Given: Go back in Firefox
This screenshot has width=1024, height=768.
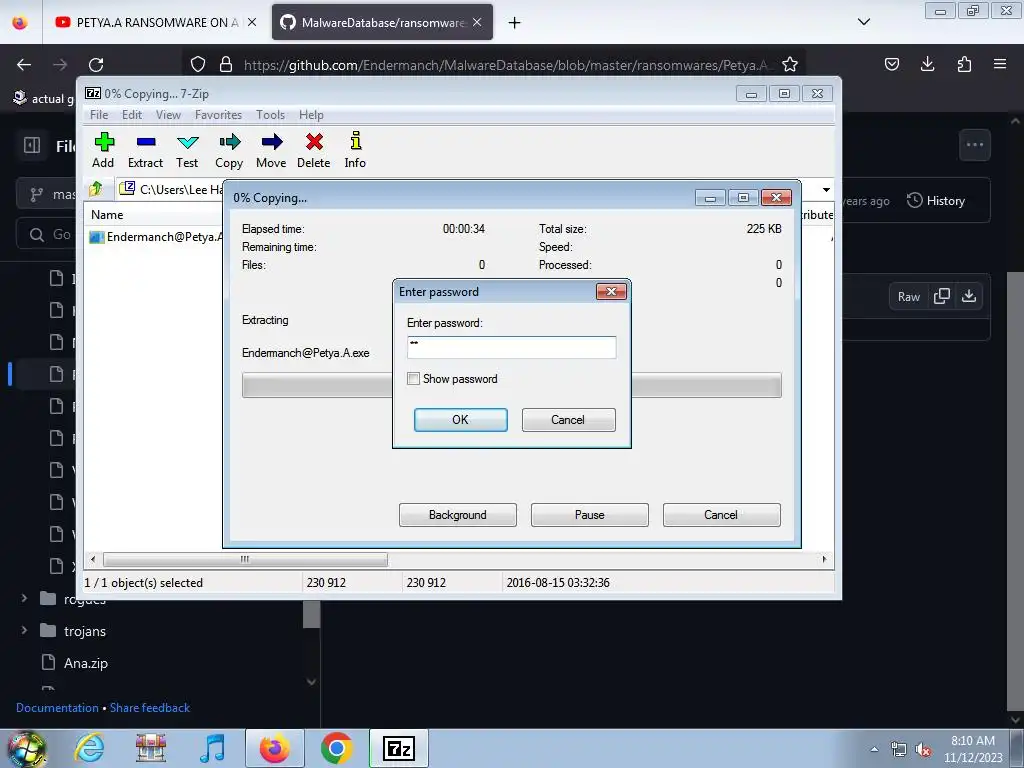Looking at the screenshot, I should pos(24,65).
